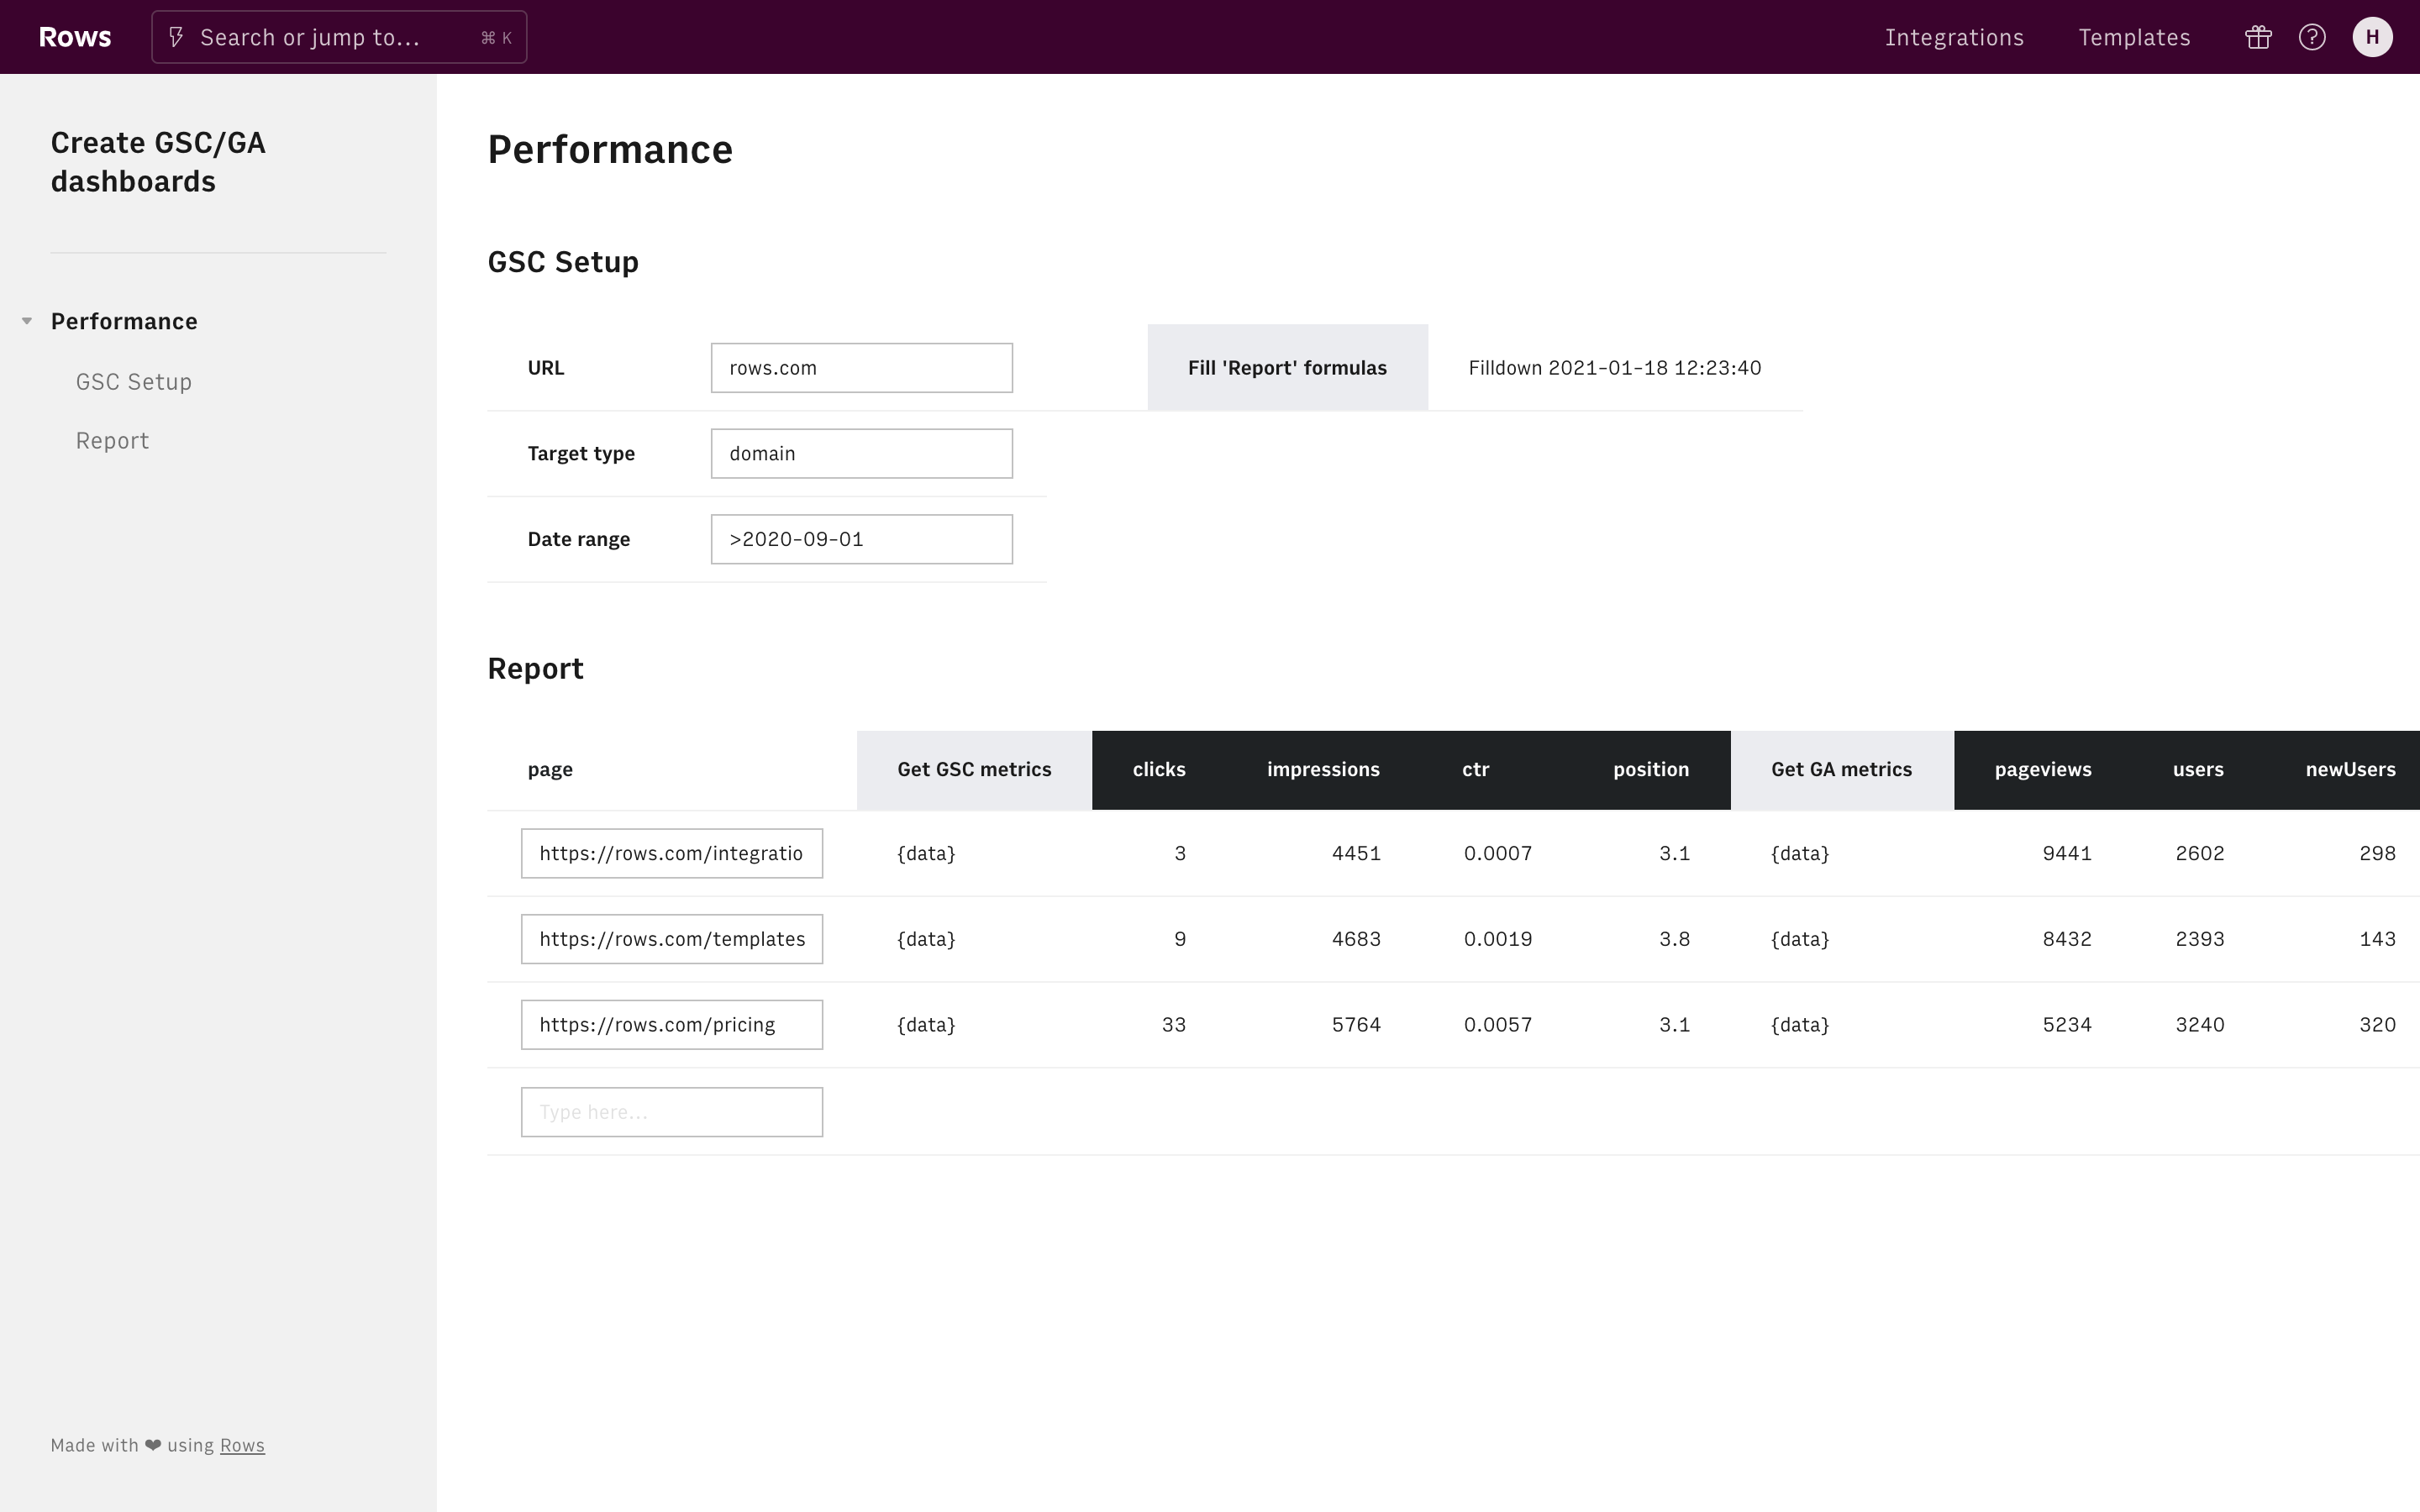The width and height of the screenshot is (2420, 1512).
Task: Go to Report in sidebar
Action: 112,441
